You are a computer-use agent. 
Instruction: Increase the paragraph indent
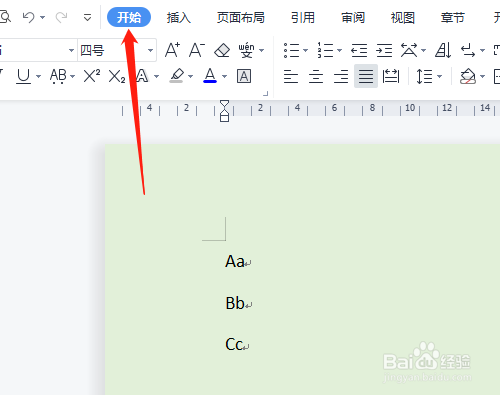384,50
